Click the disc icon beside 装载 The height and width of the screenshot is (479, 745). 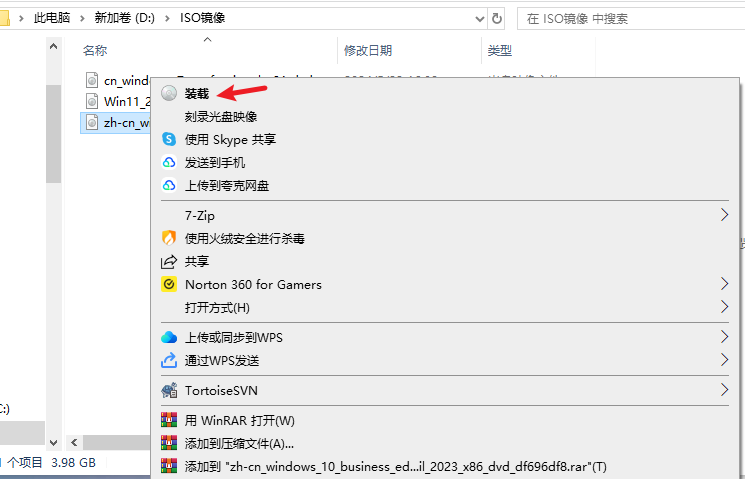[169, 93]
